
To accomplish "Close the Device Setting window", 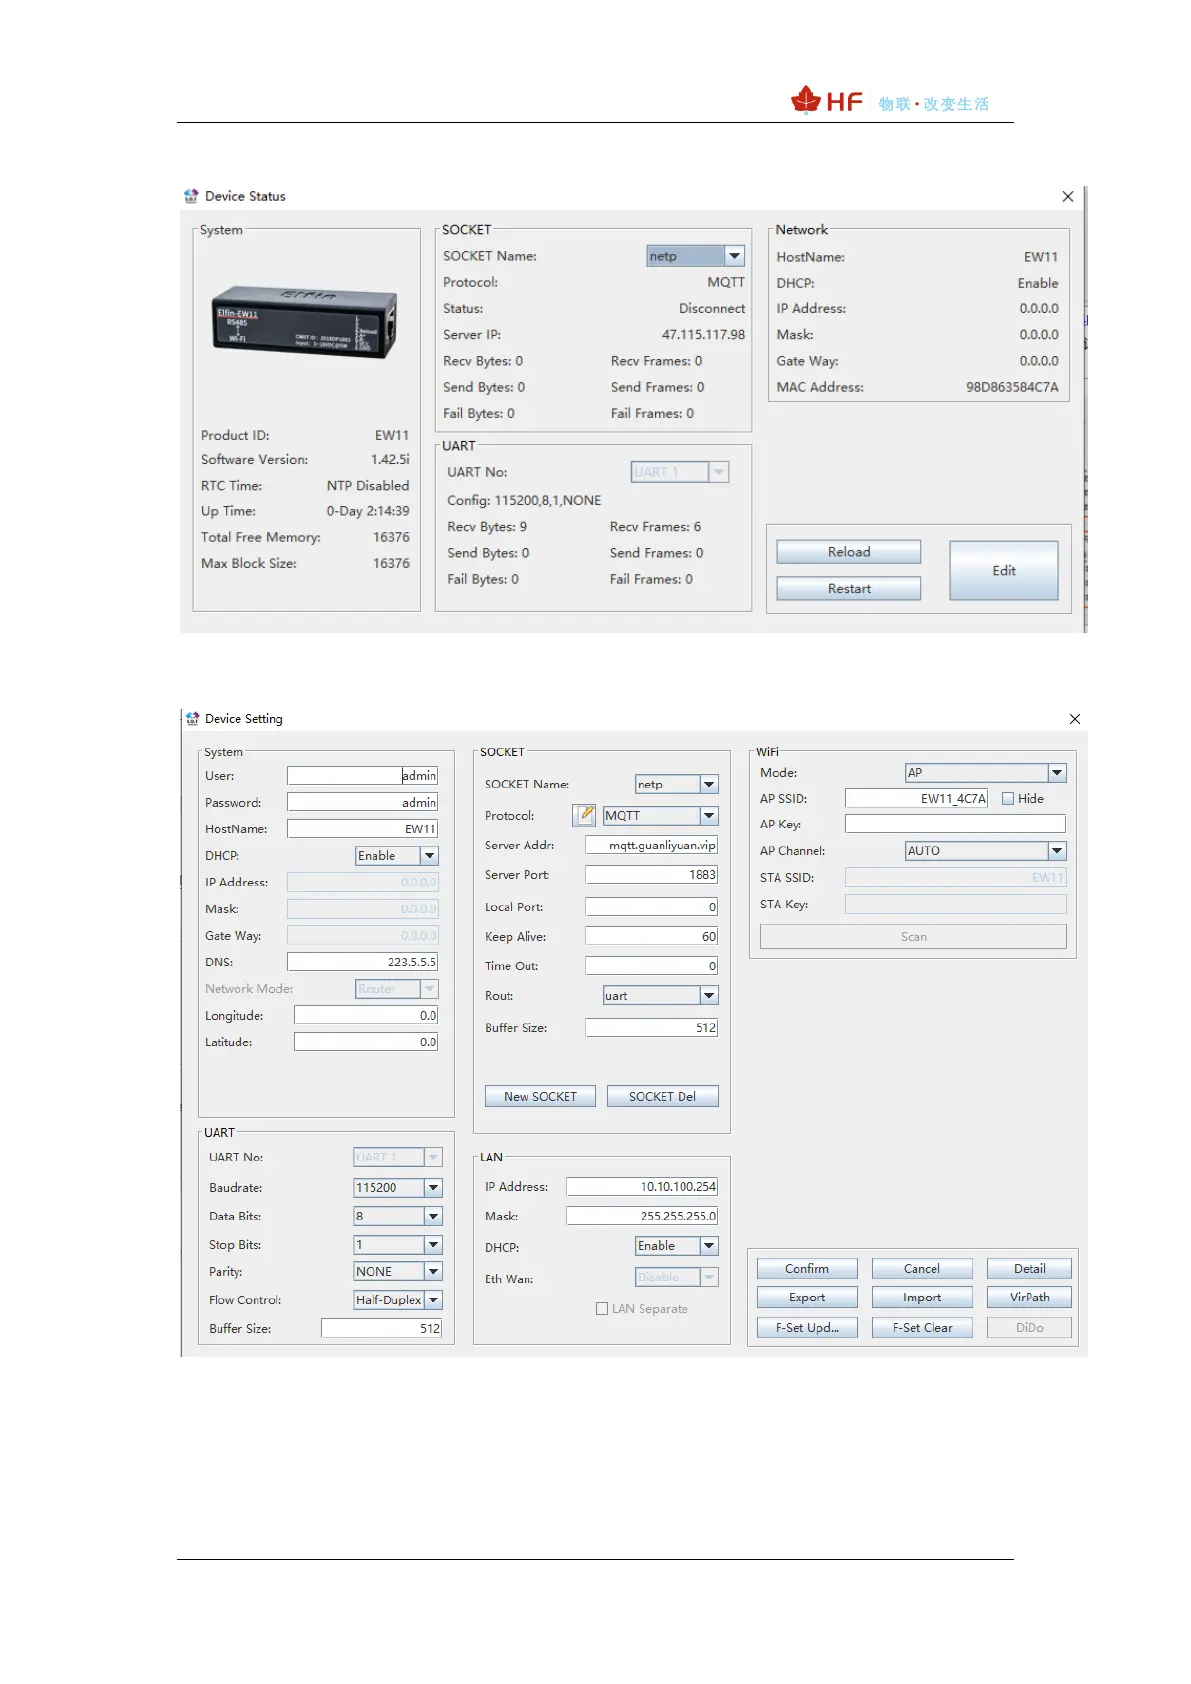I will 1075,719.
